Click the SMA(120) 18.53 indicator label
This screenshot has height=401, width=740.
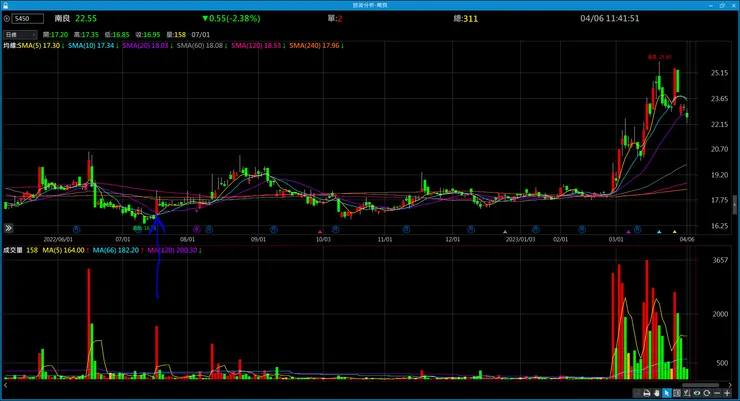258,46
